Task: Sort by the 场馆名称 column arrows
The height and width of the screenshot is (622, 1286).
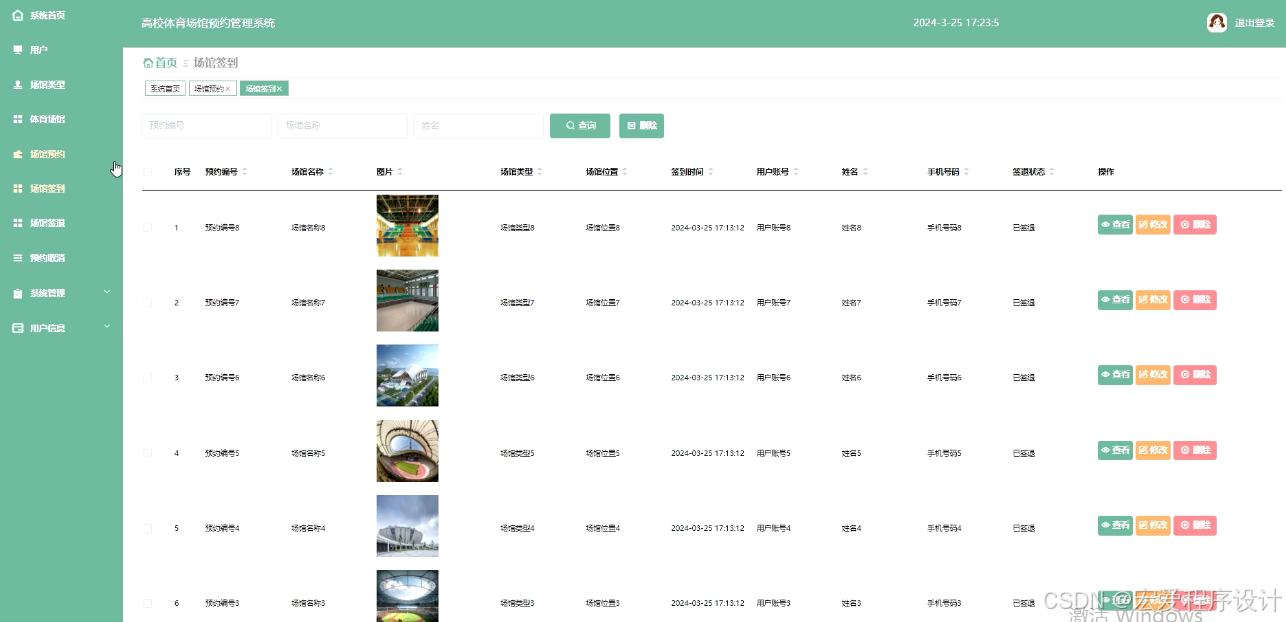Action: (x=331, y=172)
